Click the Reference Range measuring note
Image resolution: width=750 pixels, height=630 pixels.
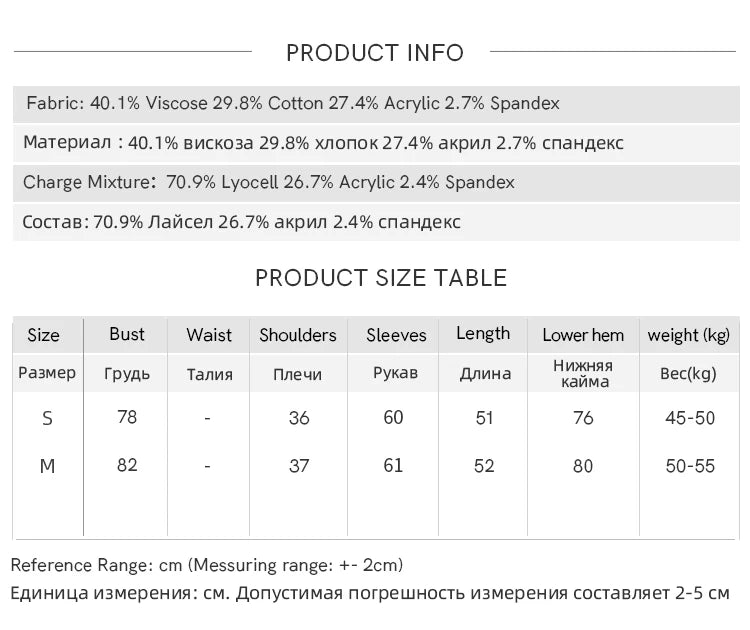pos(207,565)
